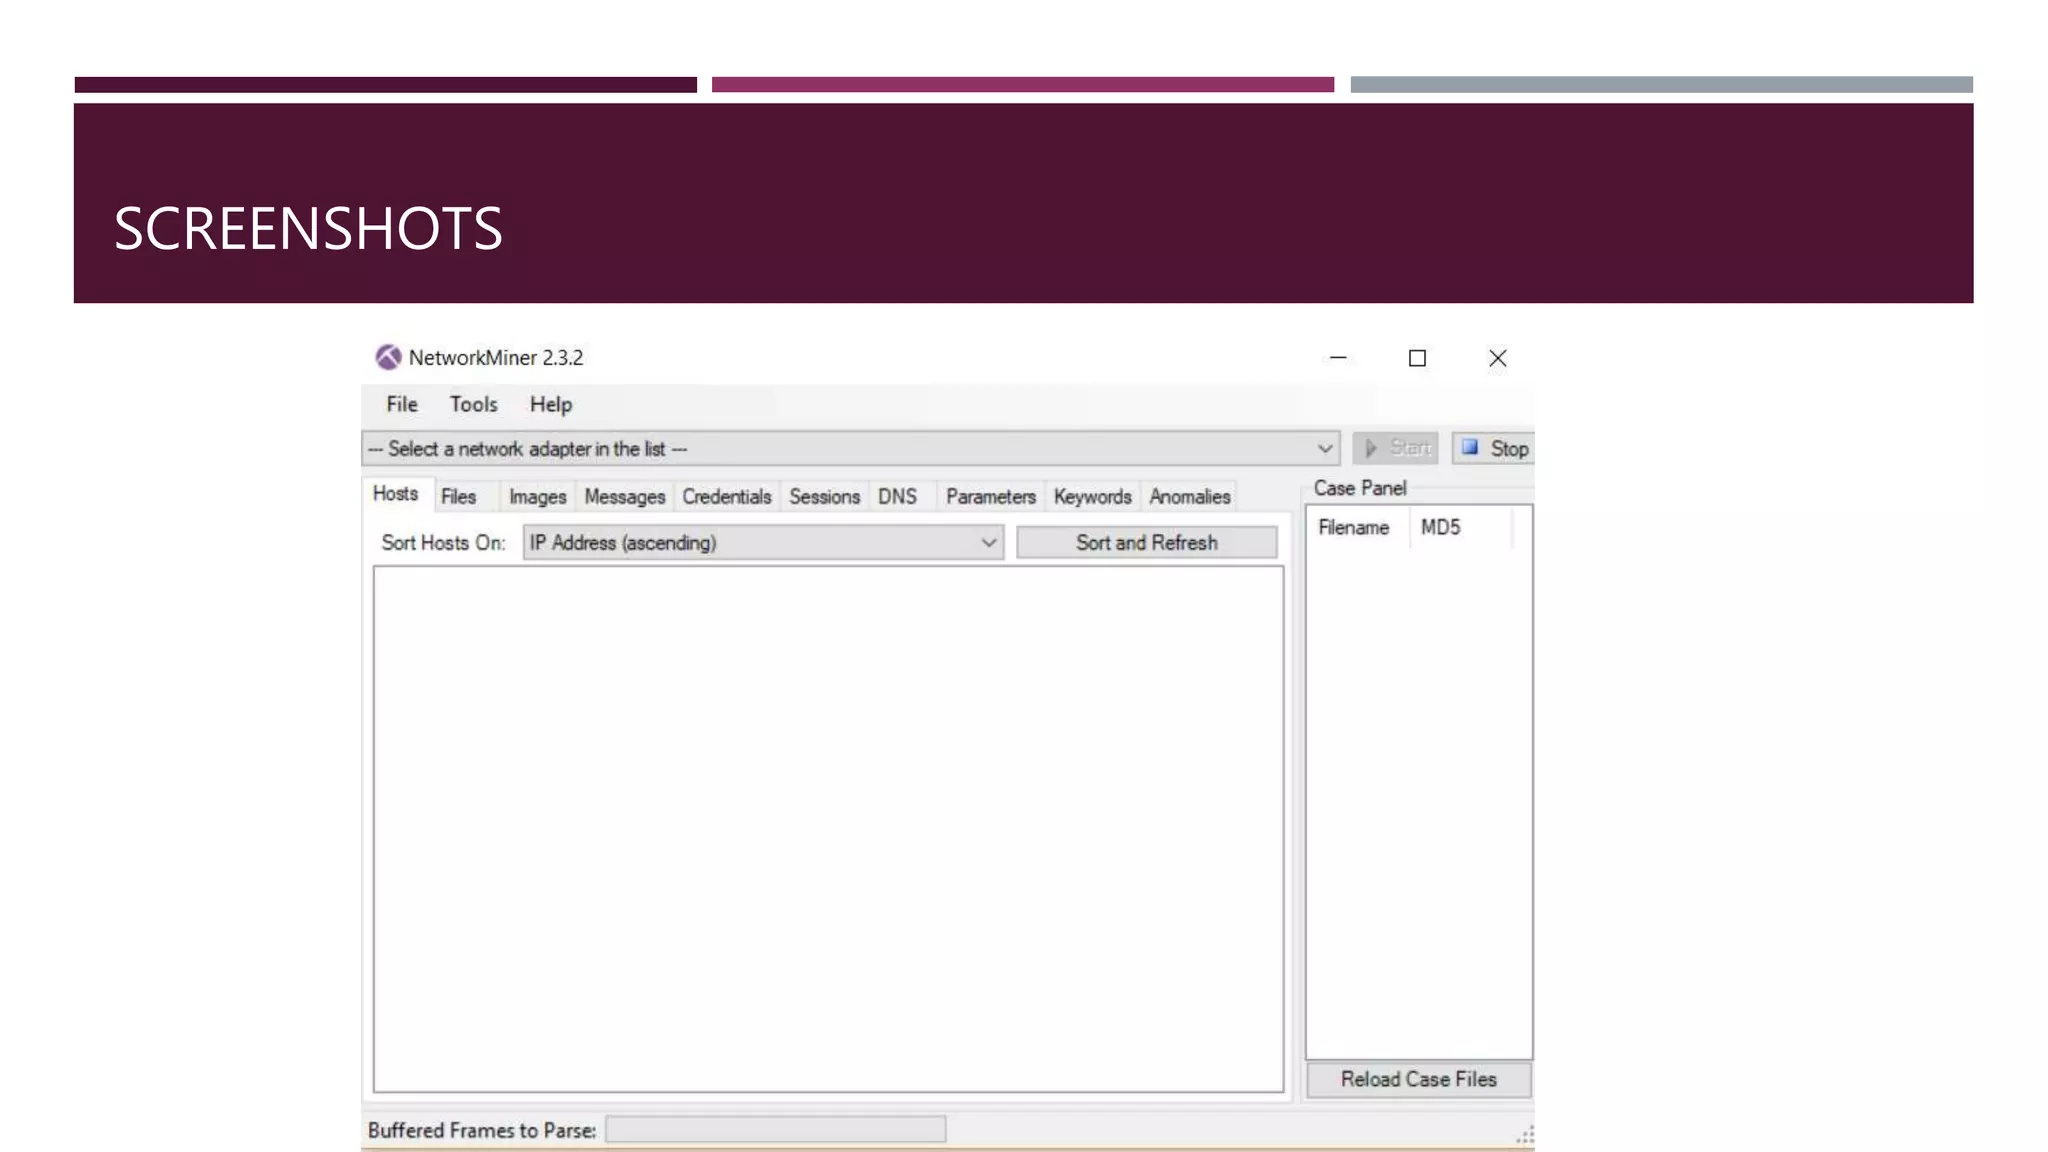Screen dimensions: 2048x1152
Task: Open the DNS tab
Action: (x=897, y=497)
